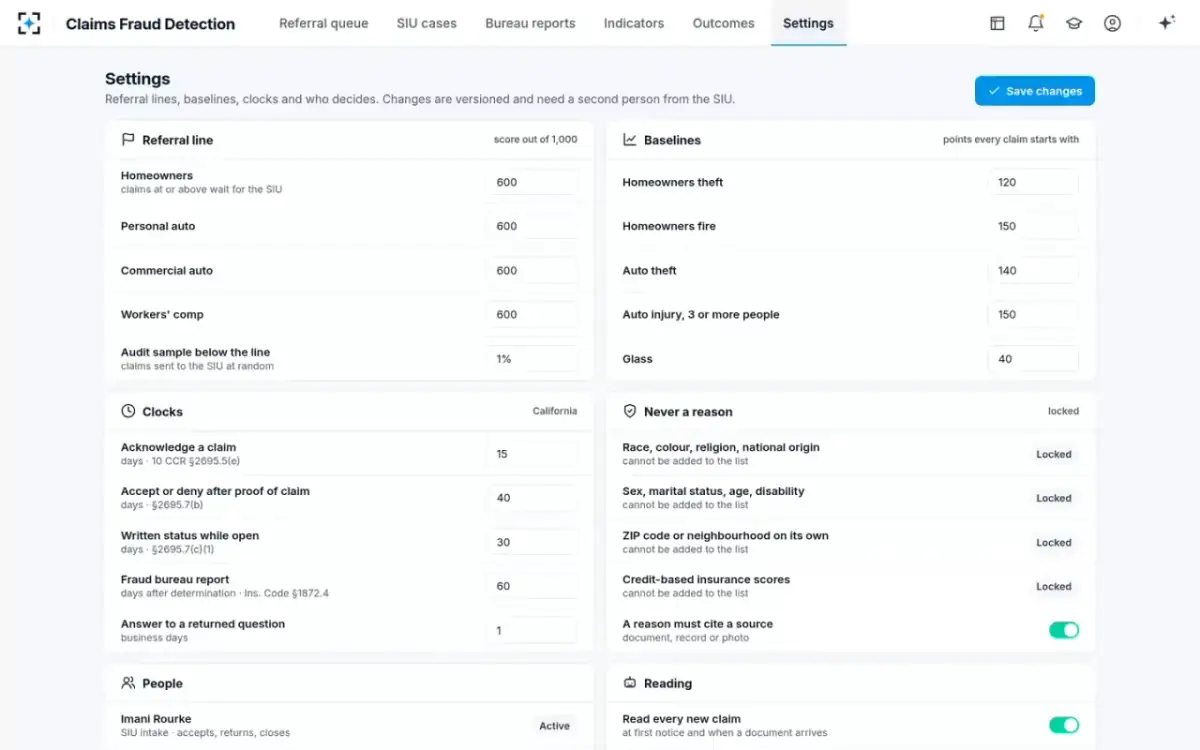Open the user account icon
1200x750 pixels.
(x=1112, y=23)
